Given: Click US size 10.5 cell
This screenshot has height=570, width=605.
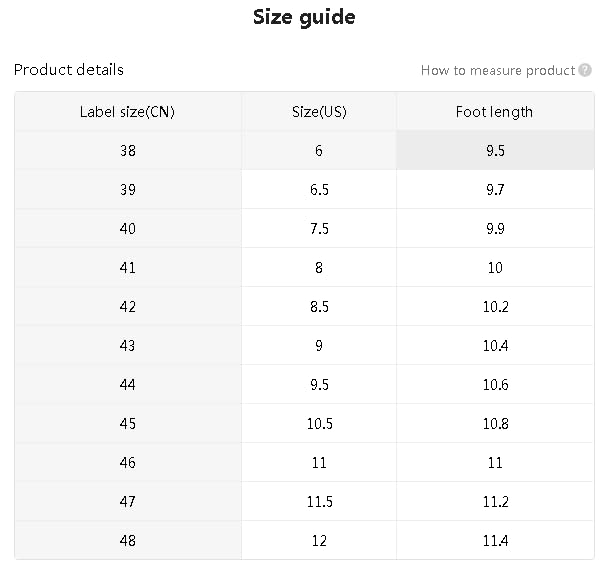Looking at the screenshot, I should tap(319, 424).
